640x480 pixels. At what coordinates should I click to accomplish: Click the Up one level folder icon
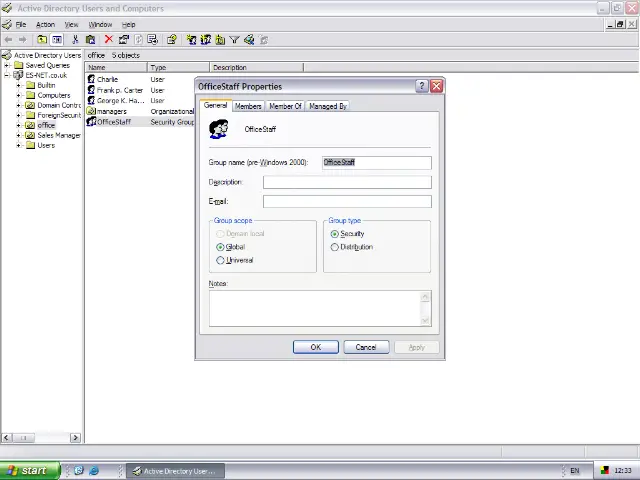point(42,40)
